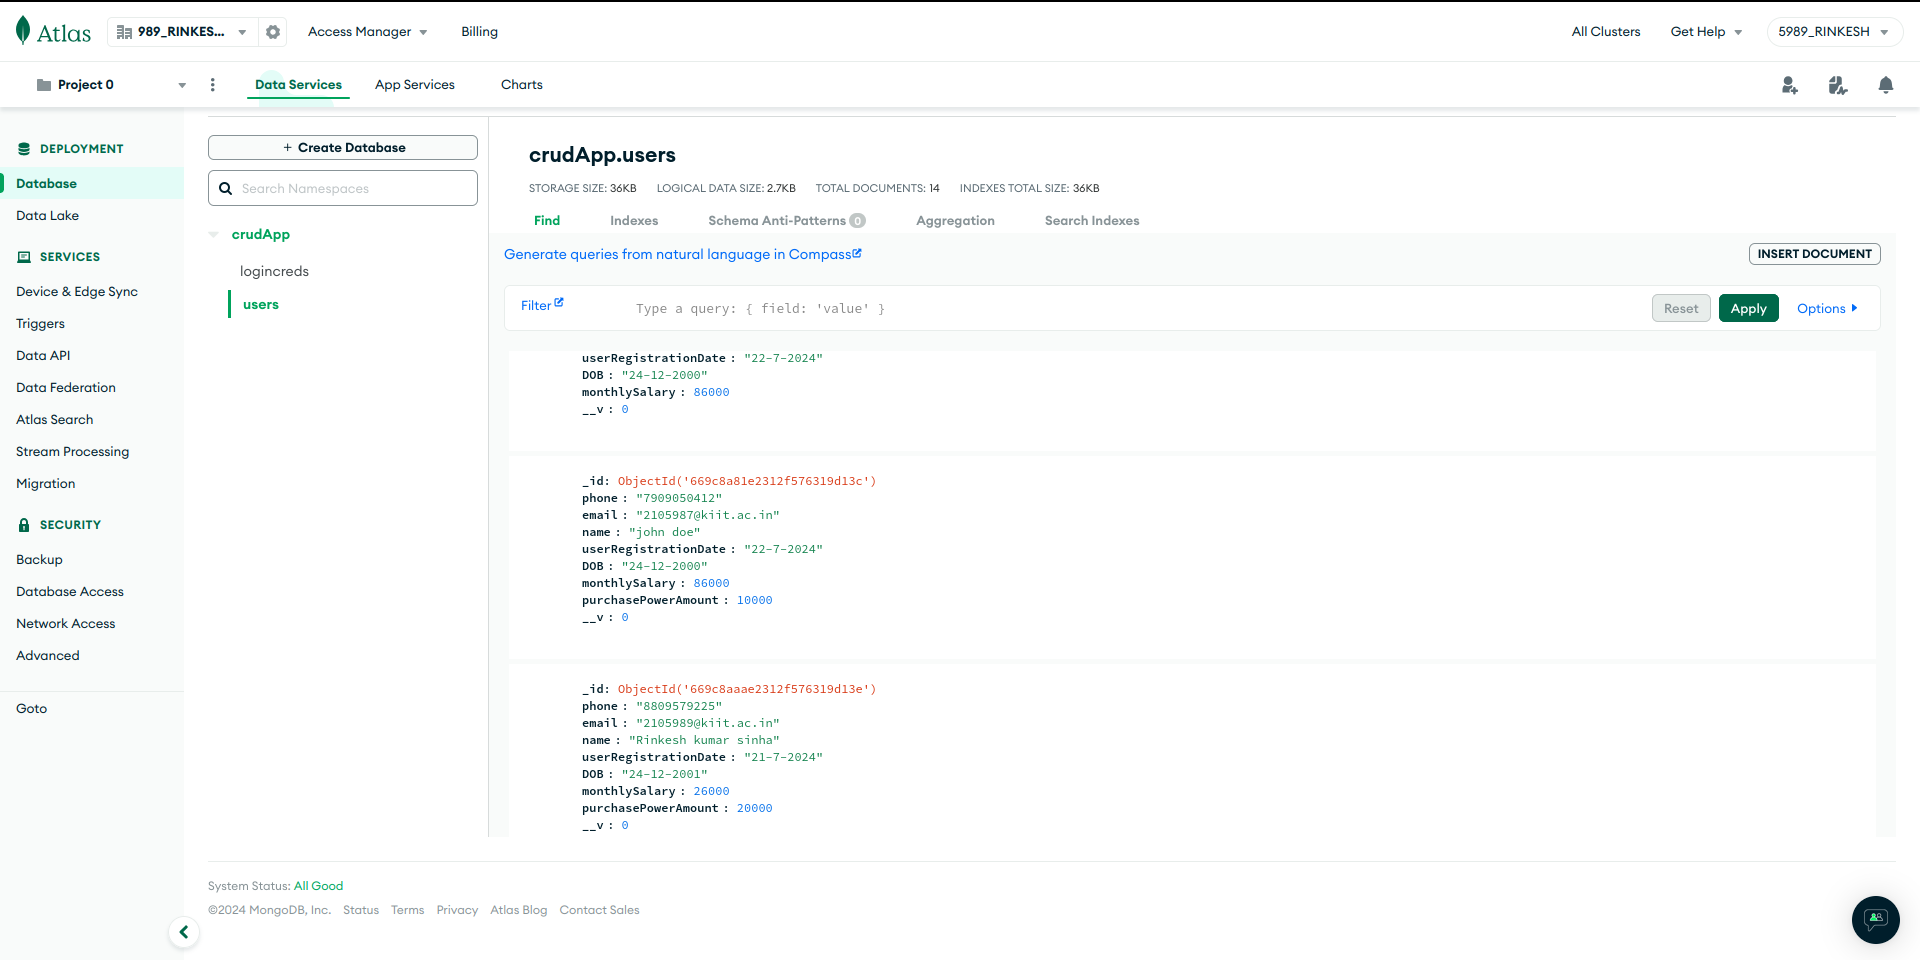Expand the organization selector dropdown
The height and width of the screenshot is (960, 1920).
click(242, 32)
